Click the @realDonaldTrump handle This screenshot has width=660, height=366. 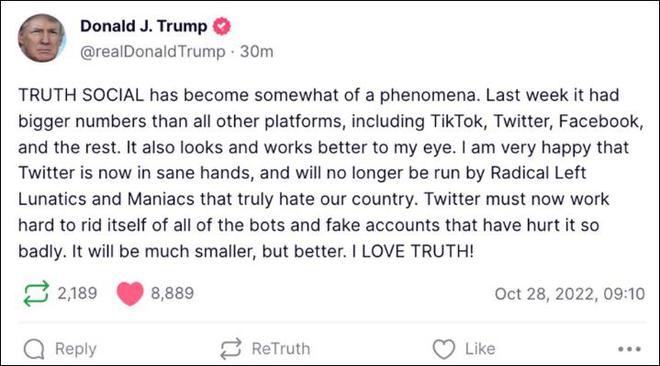click(153, 51)
